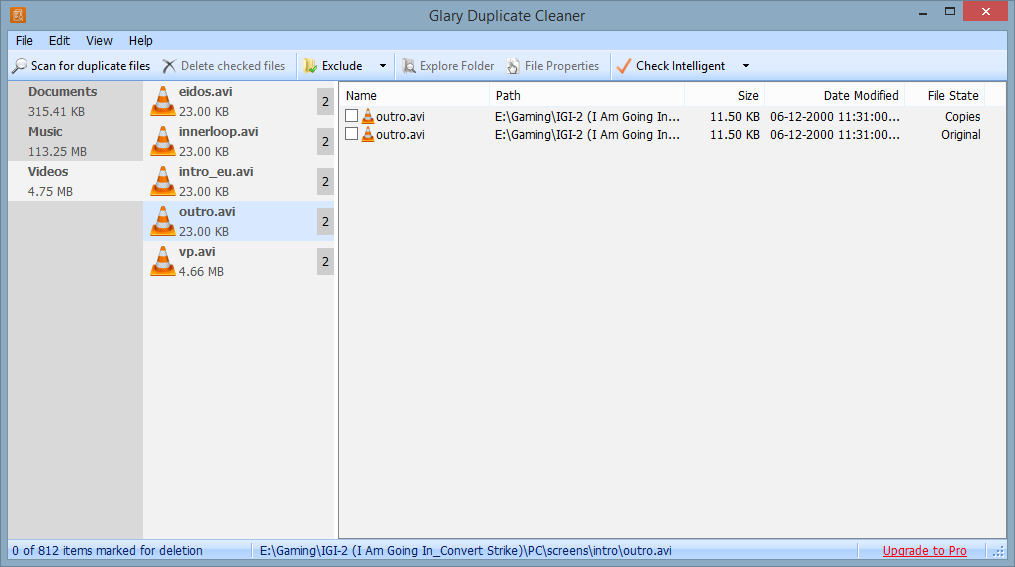The image size is (1015, 567).
Task: Select the Videos category
Action: pyautogui.click(x=76, y=181)
